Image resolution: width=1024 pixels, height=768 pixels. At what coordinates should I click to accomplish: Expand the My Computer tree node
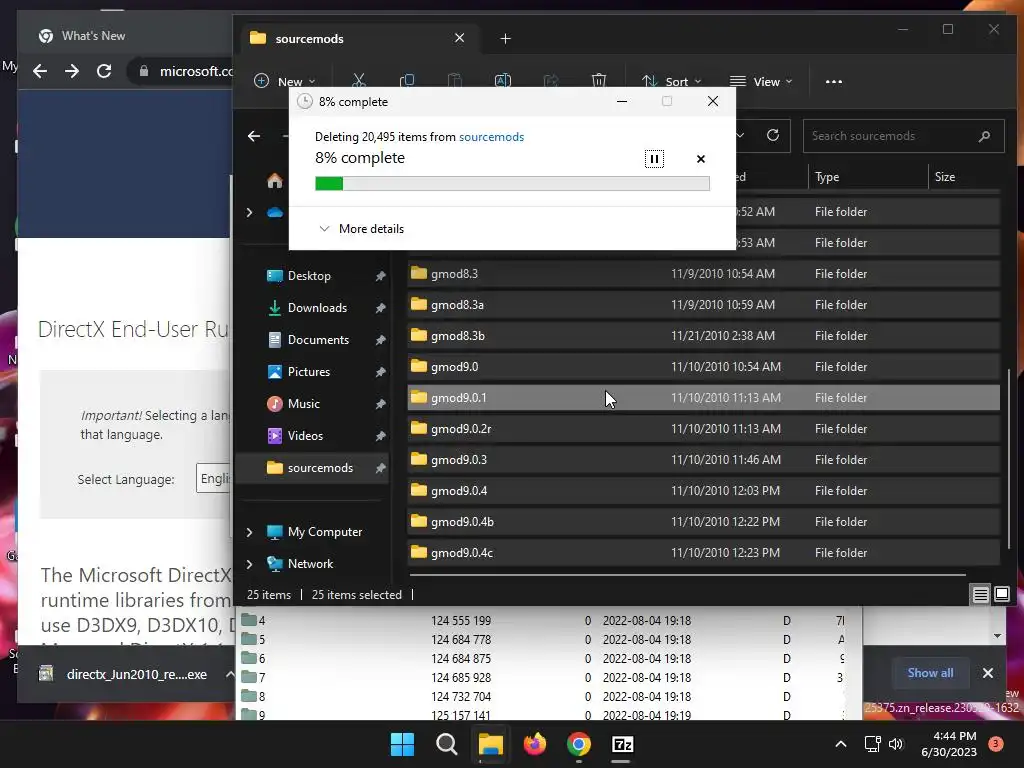(249, 532)
